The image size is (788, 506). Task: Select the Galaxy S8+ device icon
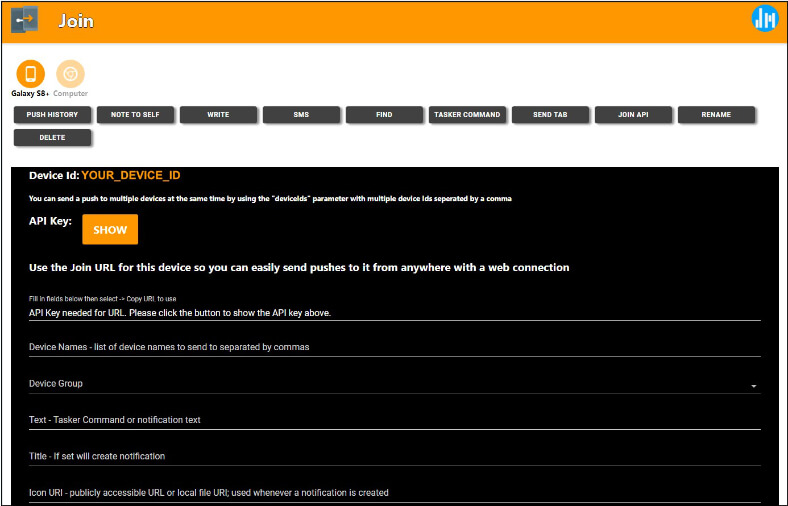(30, 74)
